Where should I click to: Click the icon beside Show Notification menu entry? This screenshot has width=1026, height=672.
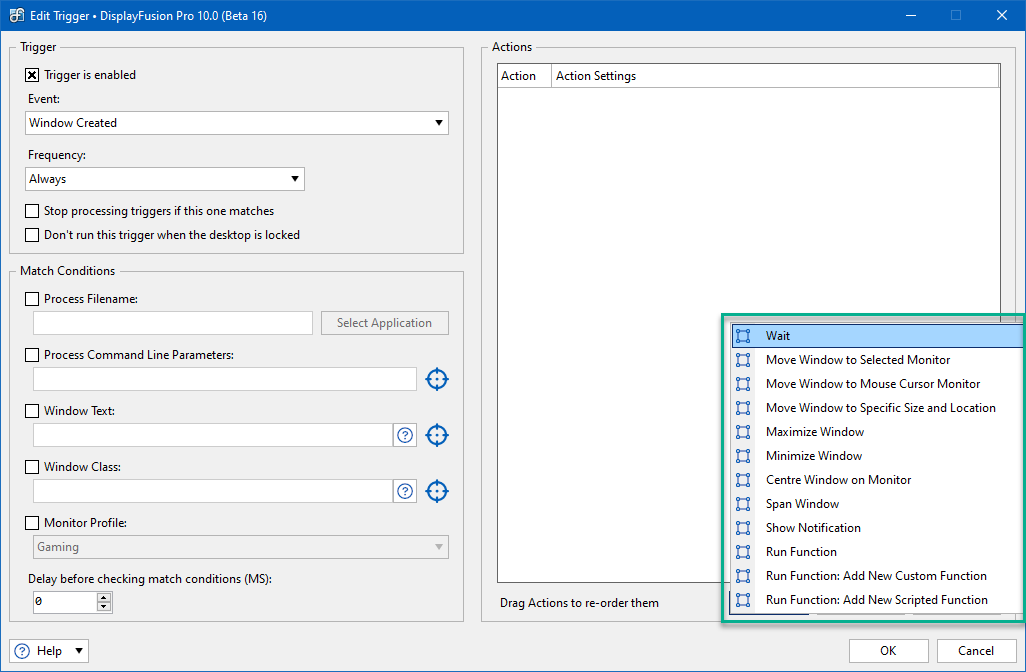click(x=743, y=528)
